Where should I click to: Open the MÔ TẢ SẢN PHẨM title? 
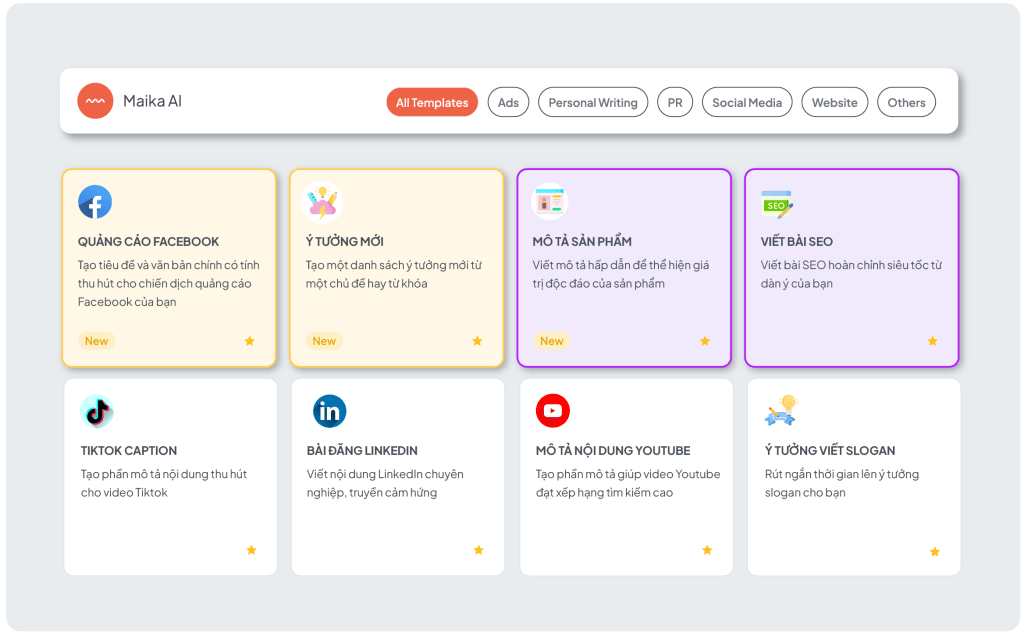coord(582,242)
